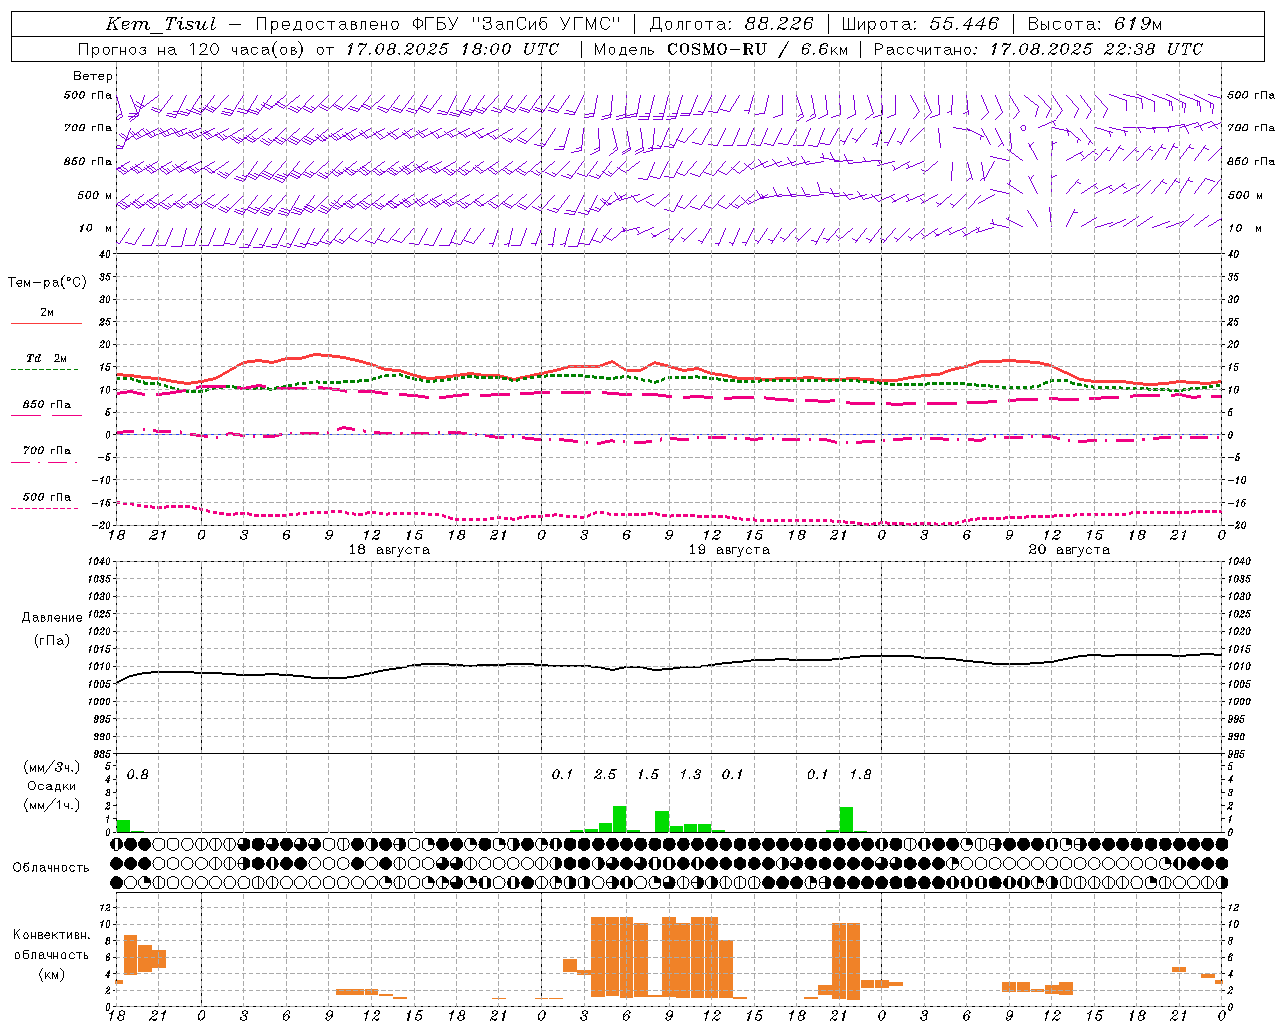The width and height of the screenshot is (1280, 1024).
Task: Click the "19 августа" date label
Action: 729,550
